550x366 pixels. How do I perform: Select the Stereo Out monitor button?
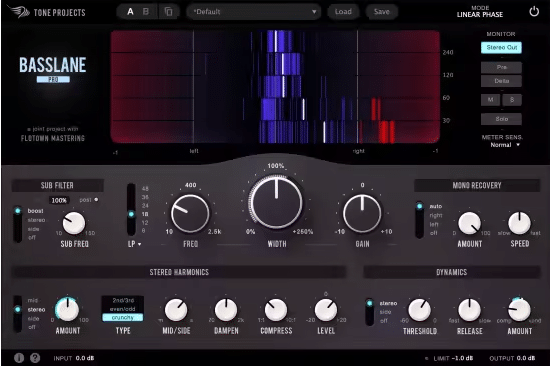click(x=501, y=47)
